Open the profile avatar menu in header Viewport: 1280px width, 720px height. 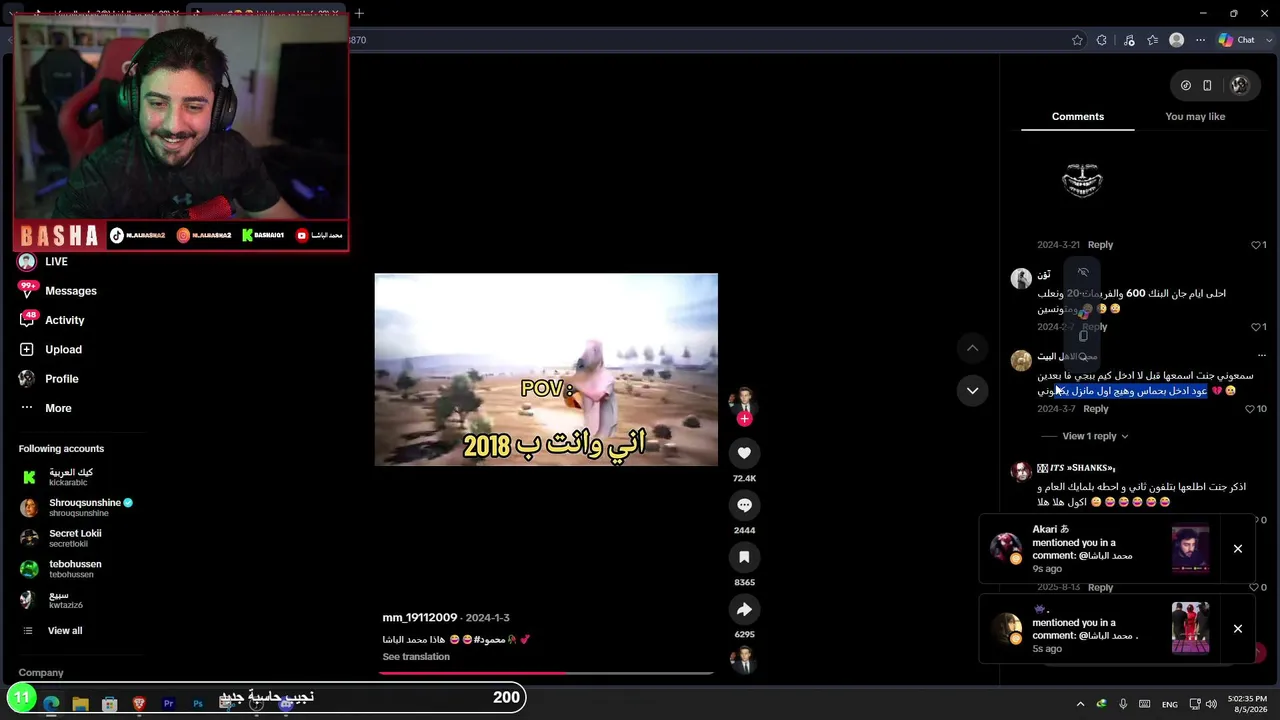pyautogui.click(x=1240, y=86)
